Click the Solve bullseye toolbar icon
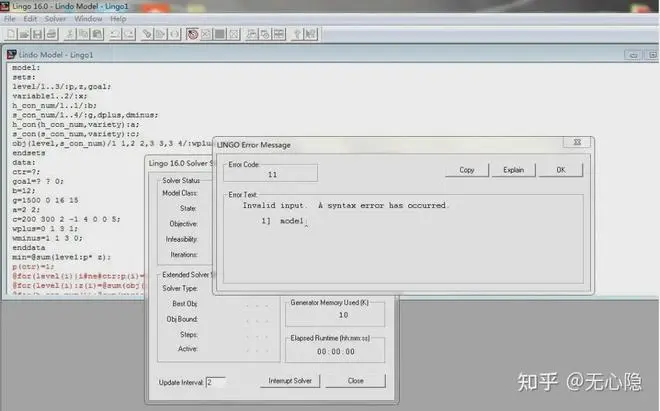The width and height of the screenshot is (660, 411). pos(192,33)
